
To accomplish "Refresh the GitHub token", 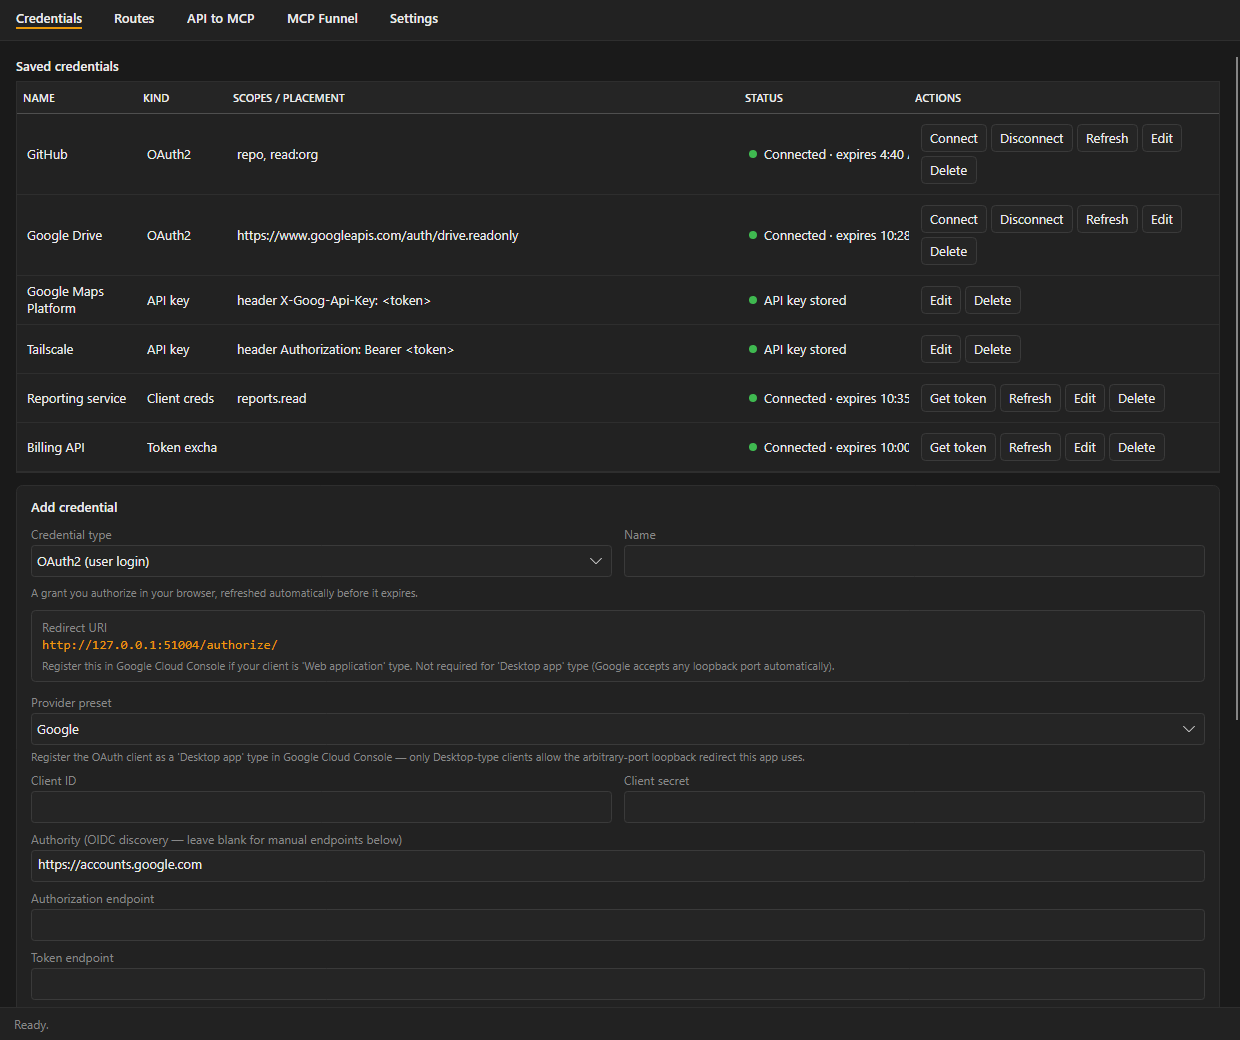I will (x=1107, y=138).
